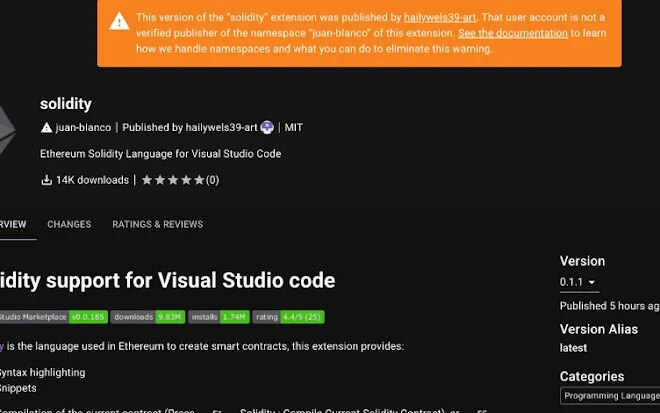The image size is (660, 413).
Task: Click the rating 4.4/5 (25) badge
Action: point(288,317)
